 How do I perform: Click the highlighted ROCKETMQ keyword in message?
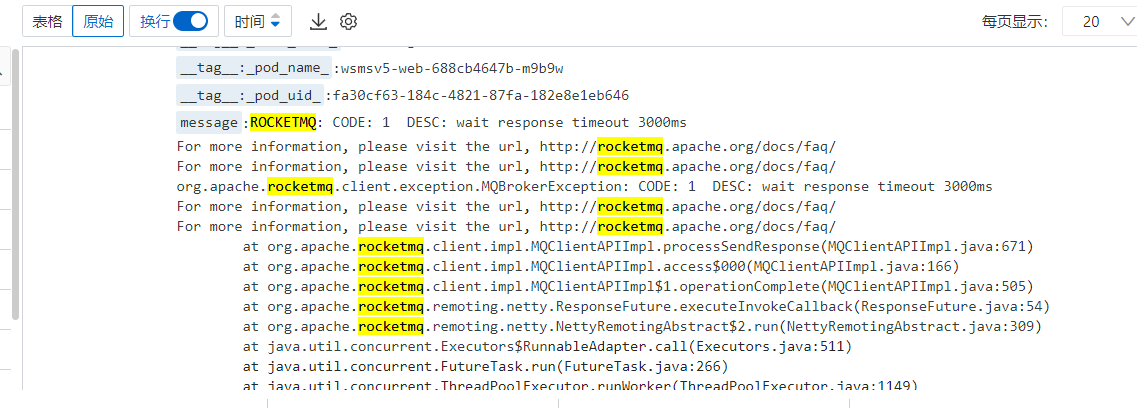pyautogui.click(x=283, y=122)
